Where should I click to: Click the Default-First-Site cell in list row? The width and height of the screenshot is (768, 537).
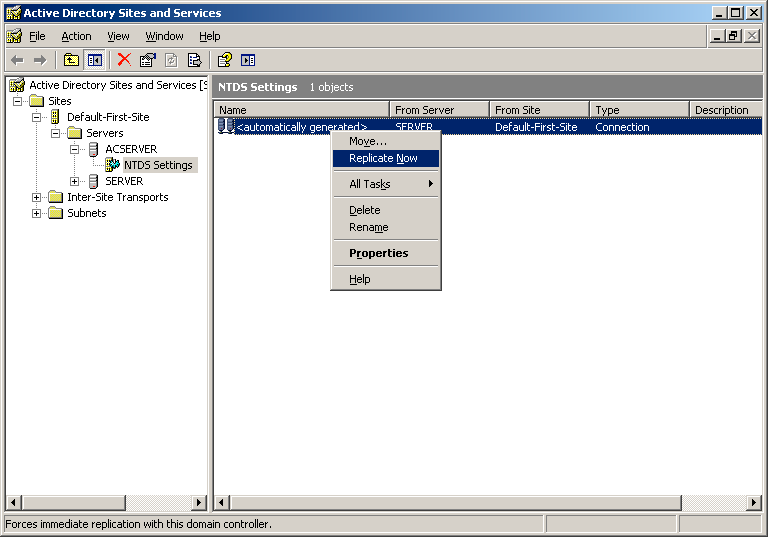tap(536, 127)
